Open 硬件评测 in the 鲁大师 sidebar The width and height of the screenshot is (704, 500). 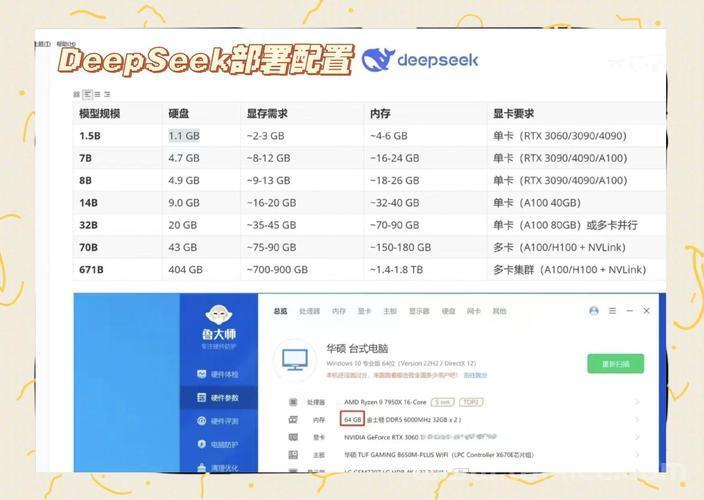tap(218, 421)
